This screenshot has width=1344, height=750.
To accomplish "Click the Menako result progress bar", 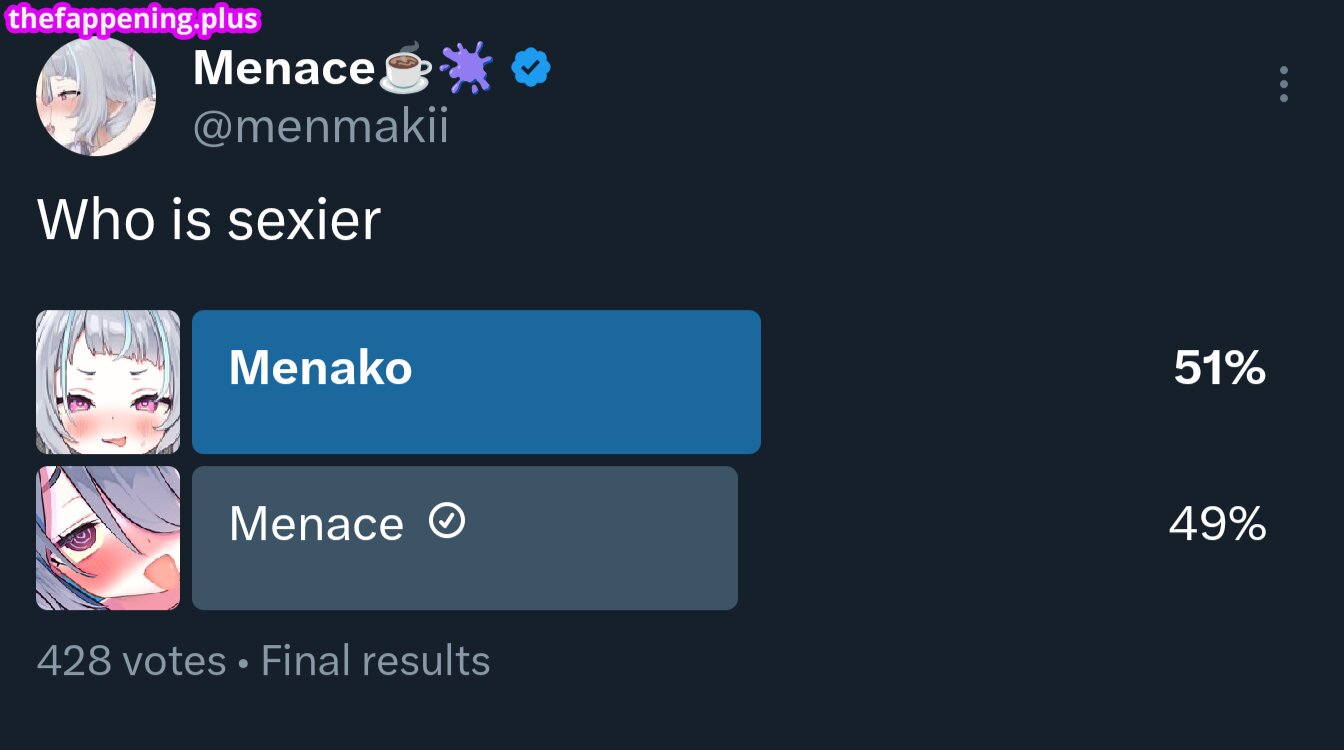I will (x=476, y=381).
